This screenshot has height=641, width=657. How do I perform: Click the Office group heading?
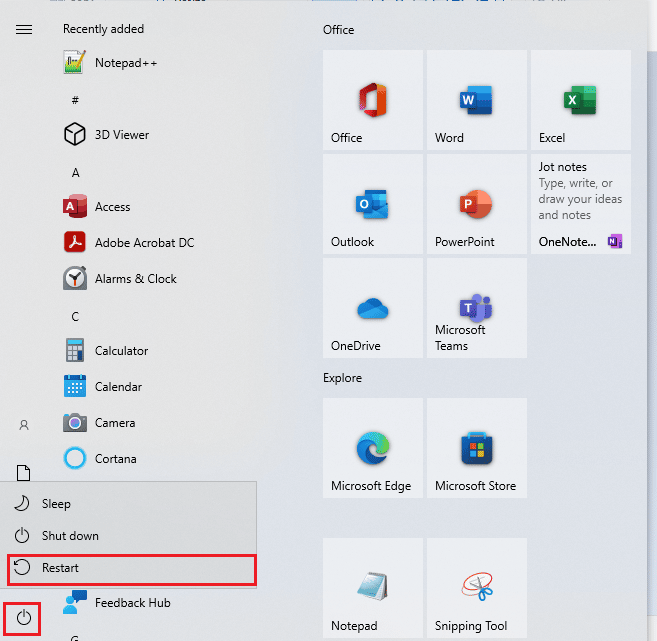[339, 30]
